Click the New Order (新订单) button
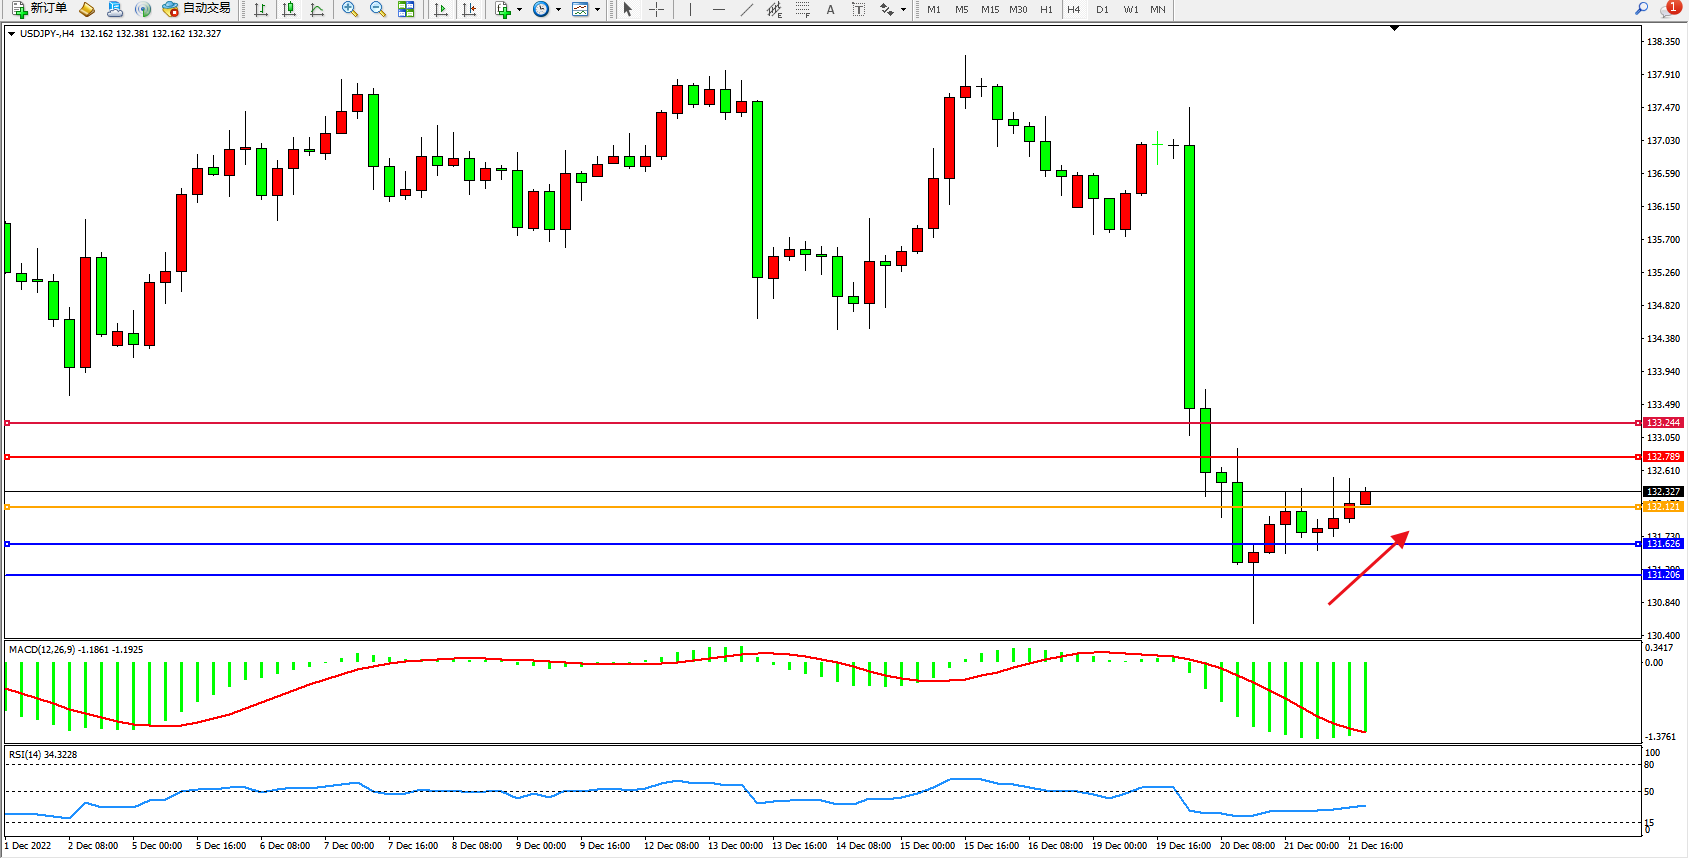This screenshot has width=1689, height=858. tap(40, 9)
